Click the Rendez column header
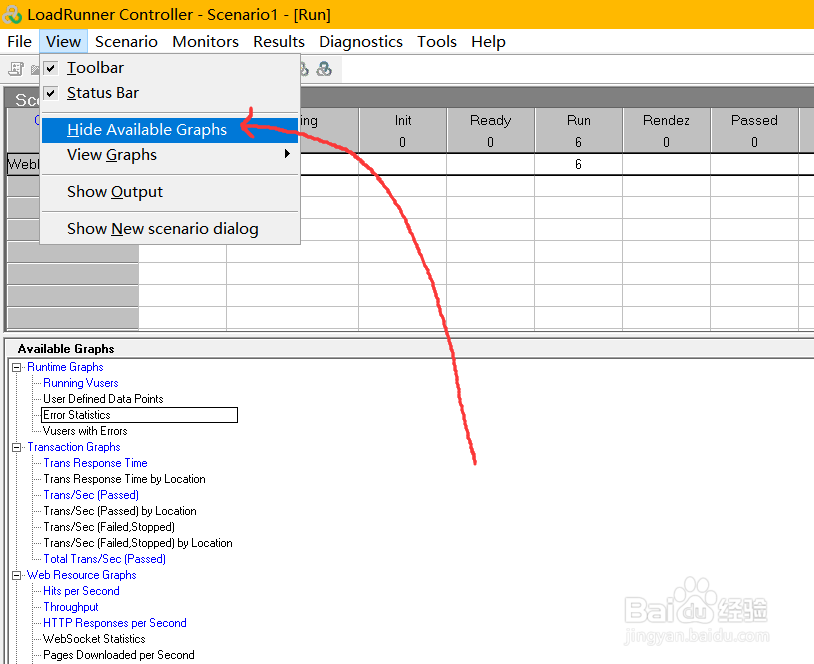814x664 pixels. pyautogui.click(x=667, y=130)
